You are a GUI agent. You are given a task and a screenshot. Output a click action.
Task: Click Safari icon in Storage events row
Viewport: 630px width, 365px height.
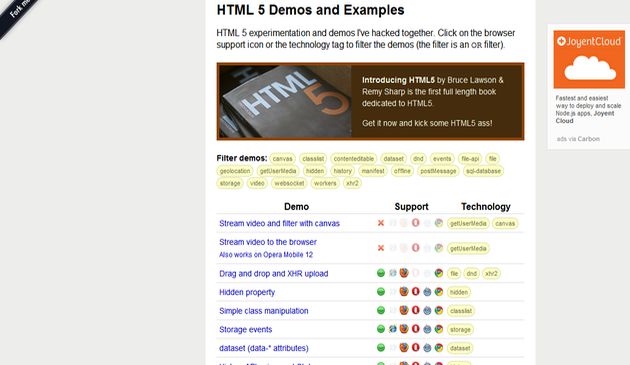[x=427, y=329]
